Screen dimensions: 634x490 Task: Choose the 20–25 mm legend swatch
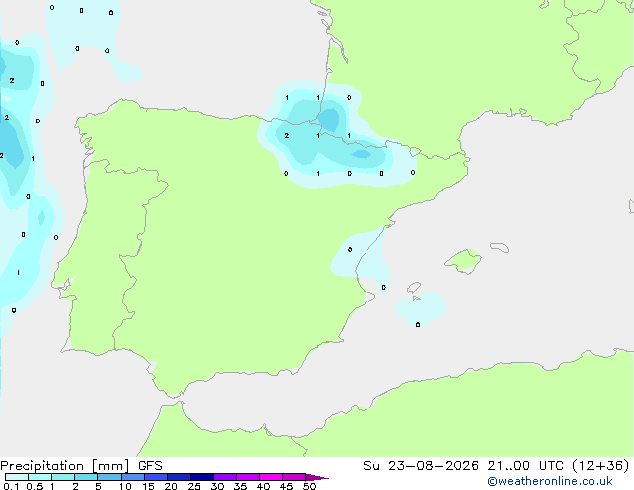pos(178,477)
